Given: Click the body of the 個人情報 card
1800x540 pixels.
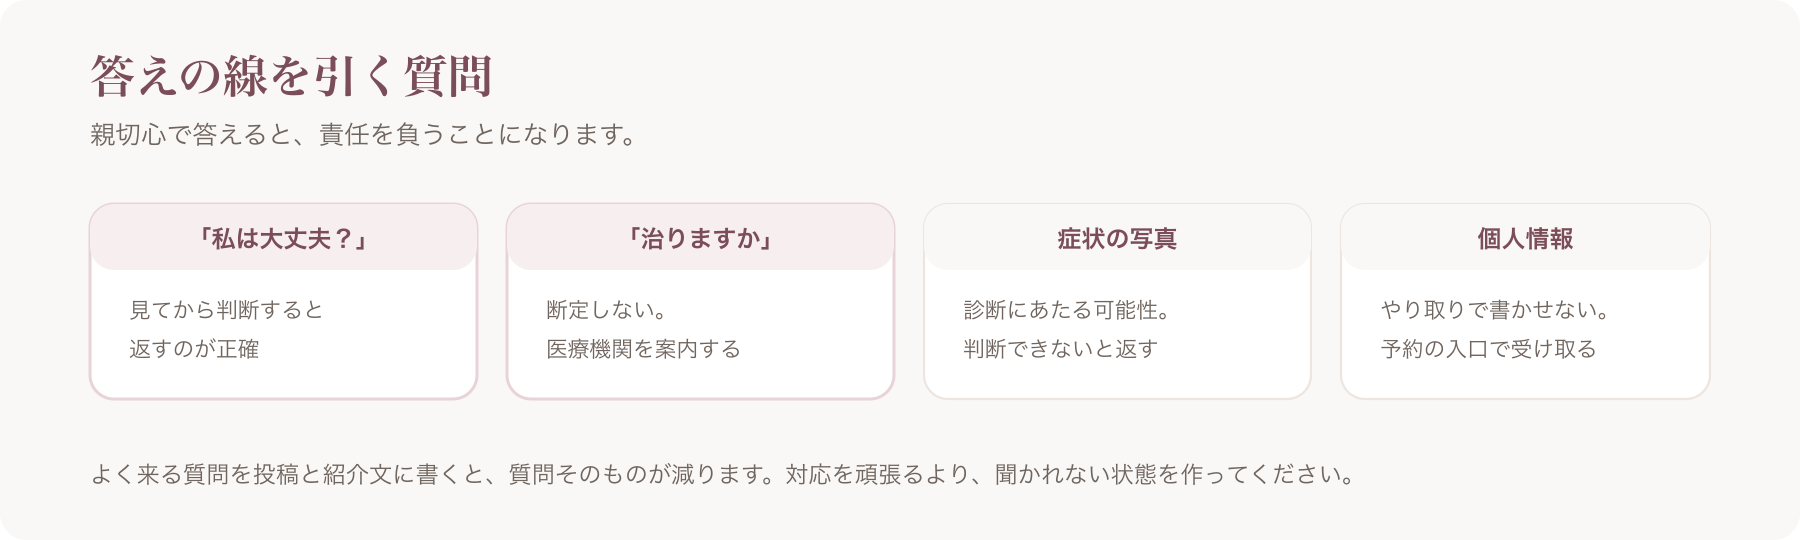Looking at the screenshot, I should (1525, 333).
